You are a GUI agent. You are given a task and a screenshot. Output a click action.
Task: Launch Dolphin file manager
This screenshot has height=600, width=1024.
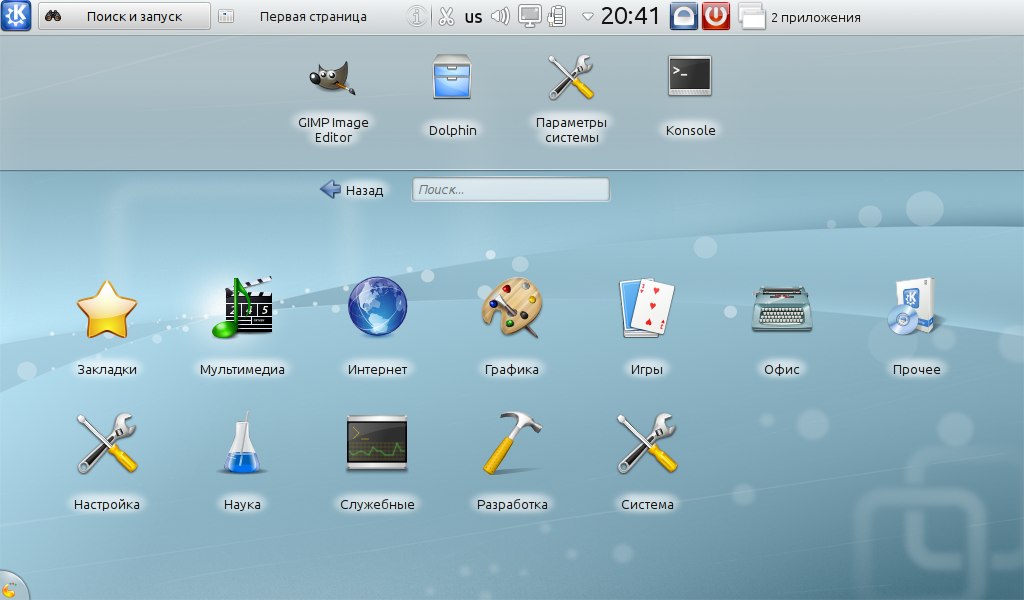pyautogui.click(x=452, y=95)
